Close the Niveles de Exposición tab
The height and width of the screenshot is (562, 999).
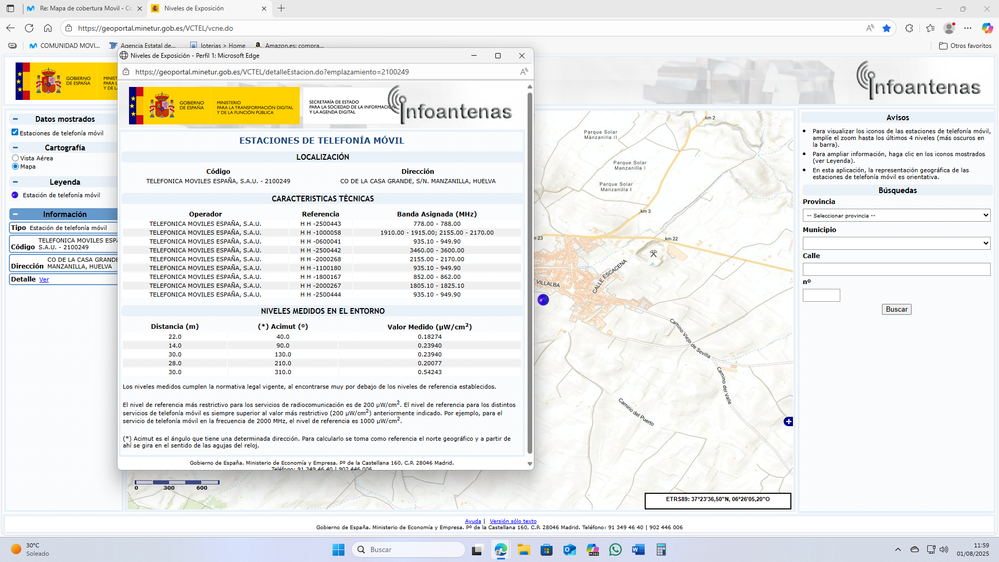[x=264, y=8]
